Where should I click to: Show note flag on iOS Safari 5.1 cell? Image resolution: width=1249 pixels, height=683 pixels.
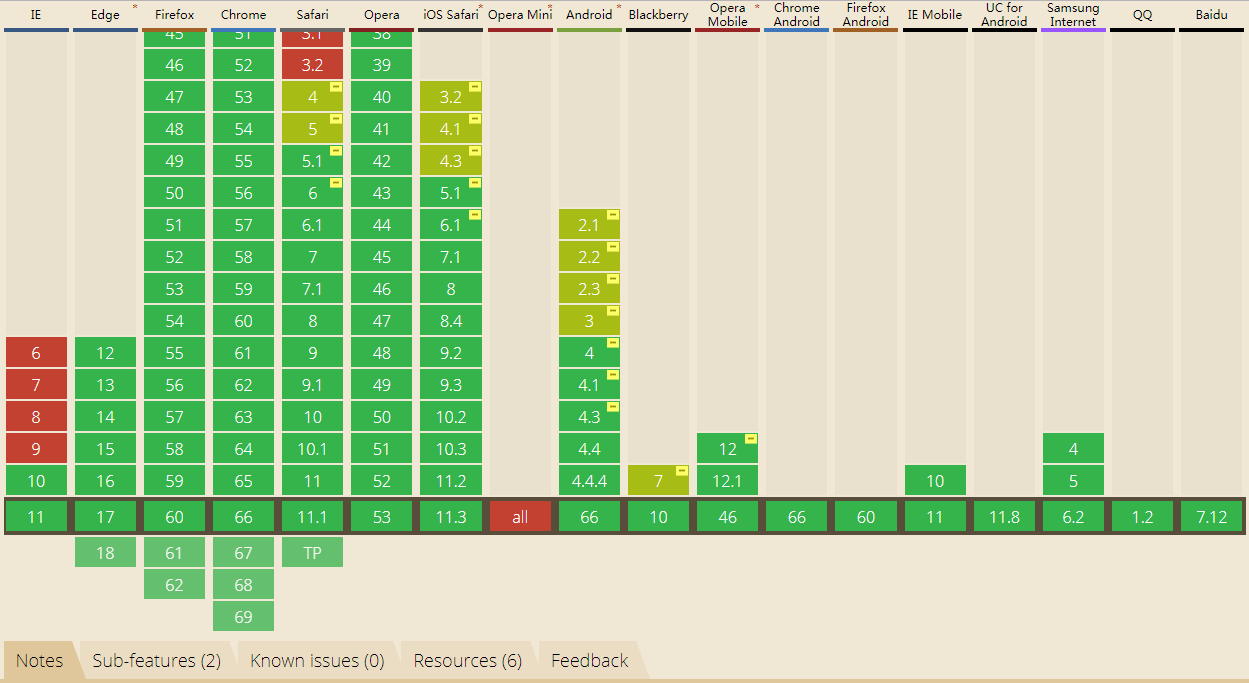[x=475, y=183]
